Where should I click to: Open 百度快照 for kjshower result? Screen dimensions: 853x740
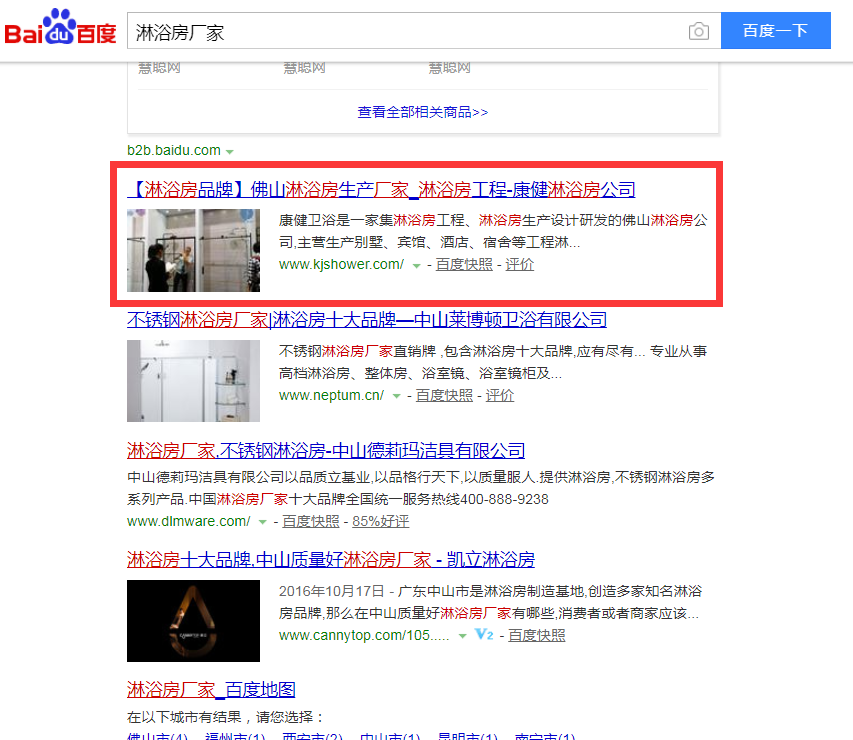pos(464,264)
